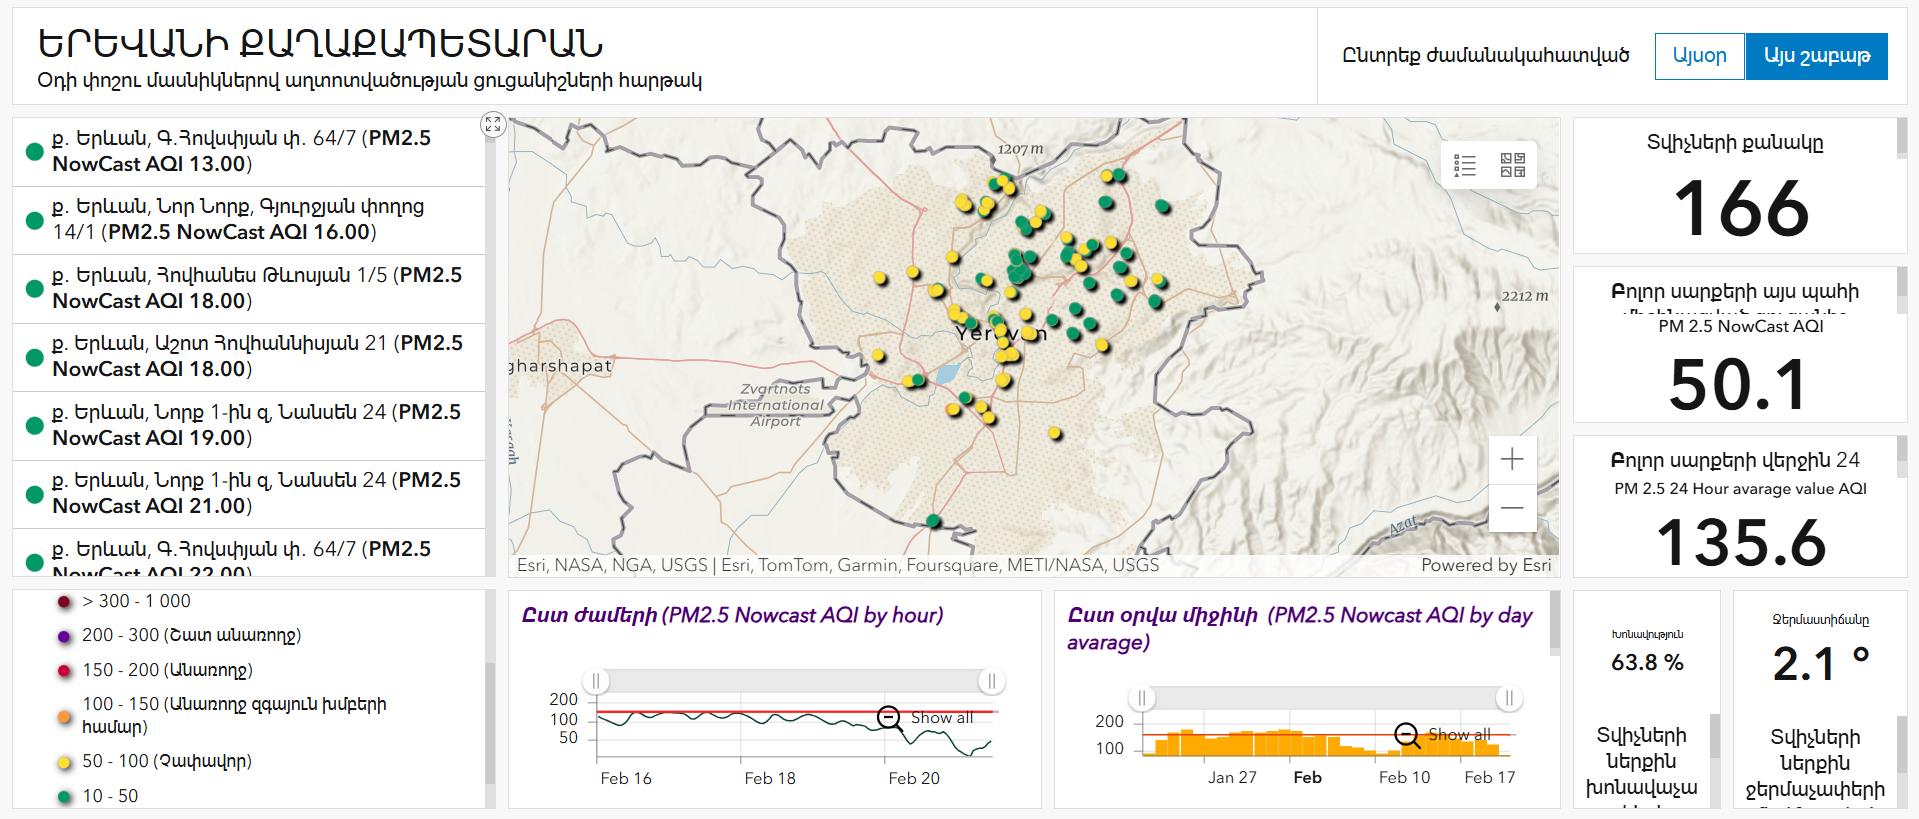Zoom in on the map

tap(1512, 459)
